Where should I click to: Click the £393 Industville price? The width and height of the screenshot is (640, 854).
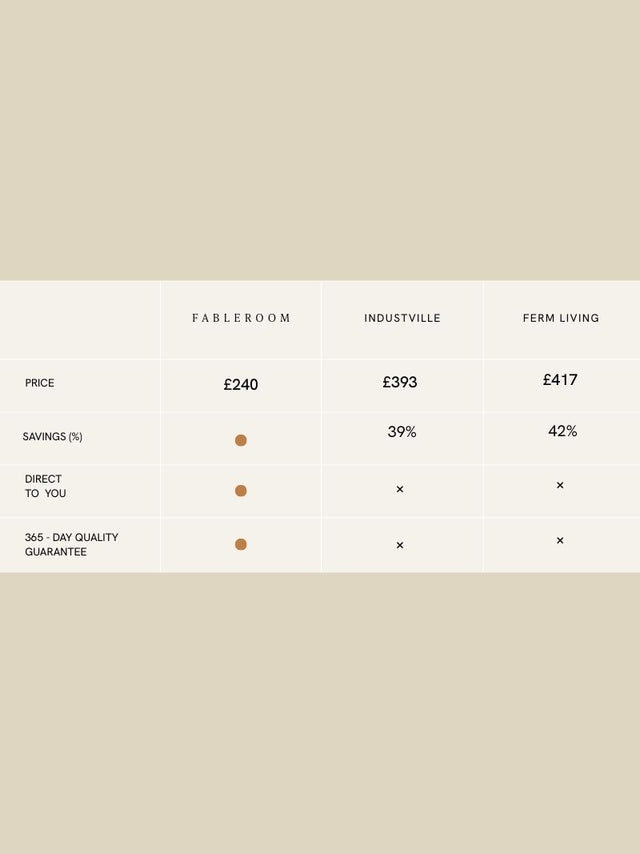[400, 382]
